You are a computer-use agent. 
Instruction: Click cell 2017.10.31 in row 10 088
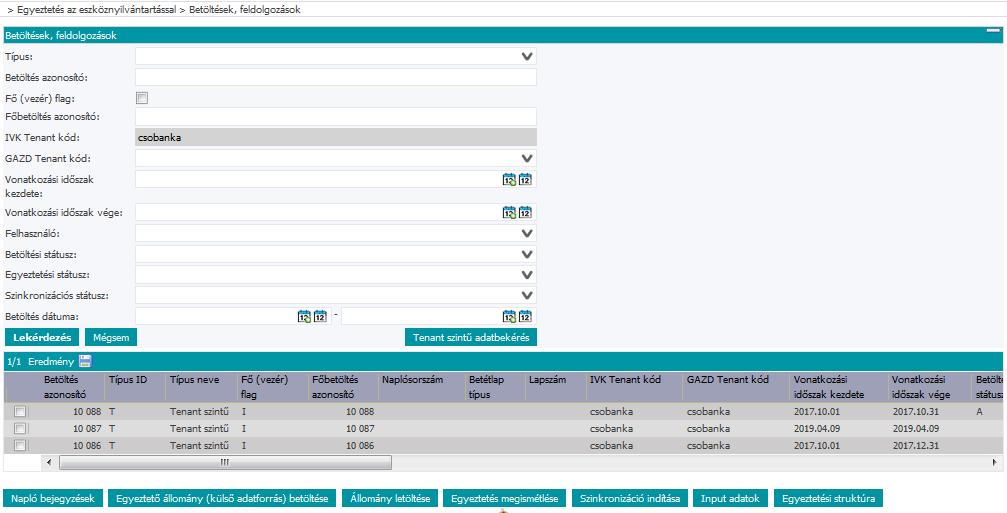[916, 412]
